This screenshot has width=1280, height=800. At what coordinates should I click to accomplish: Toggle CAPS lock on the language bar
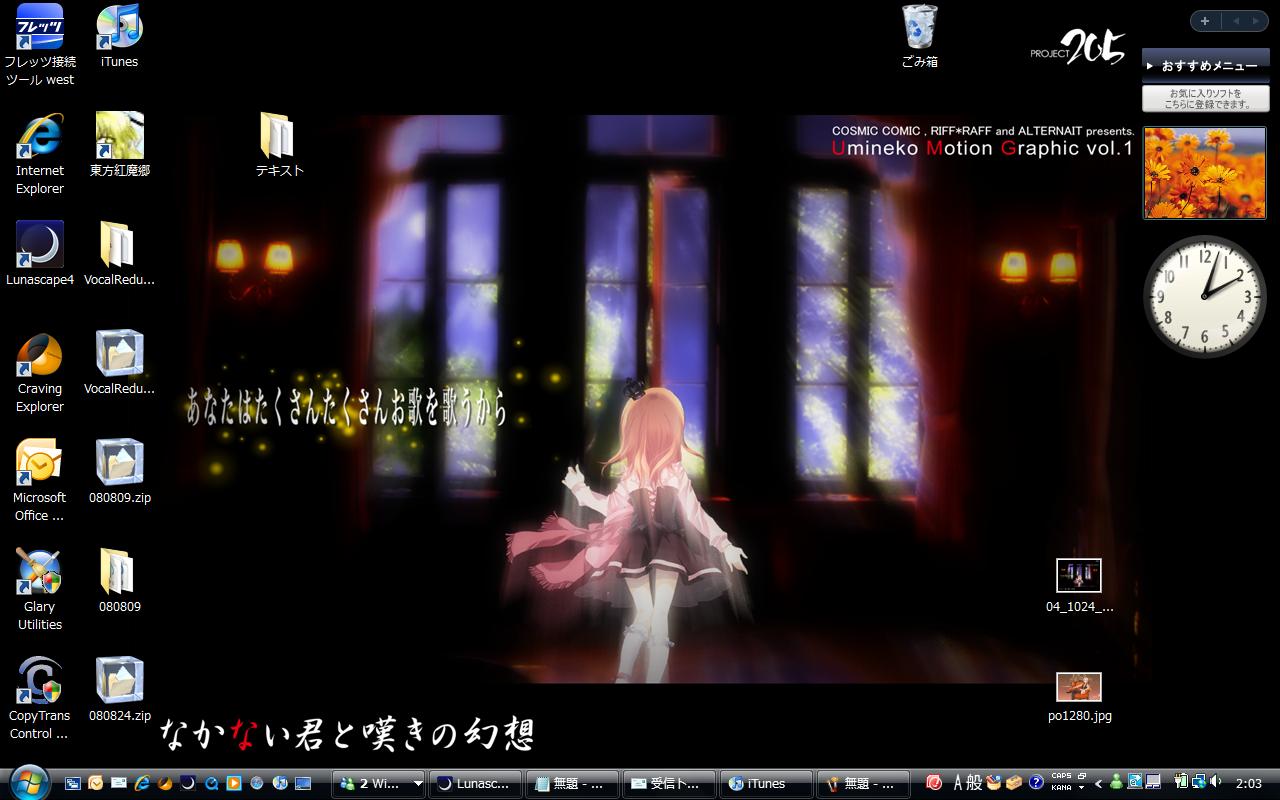tap(1061, 776)
